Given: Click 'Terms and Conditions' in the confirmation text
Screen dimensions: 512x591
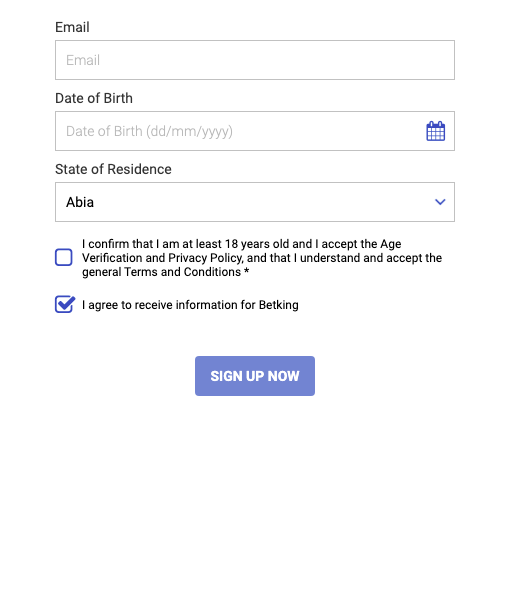Looking at the screenshot, I should coord(182,272).
